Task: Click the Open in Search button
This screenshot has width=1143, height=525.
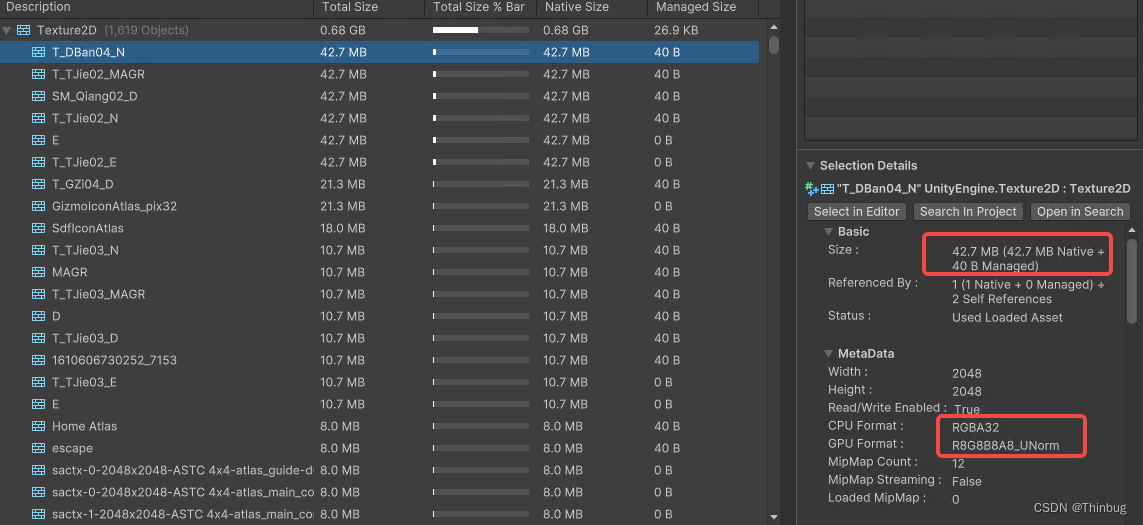Action: coord(1080,211)
